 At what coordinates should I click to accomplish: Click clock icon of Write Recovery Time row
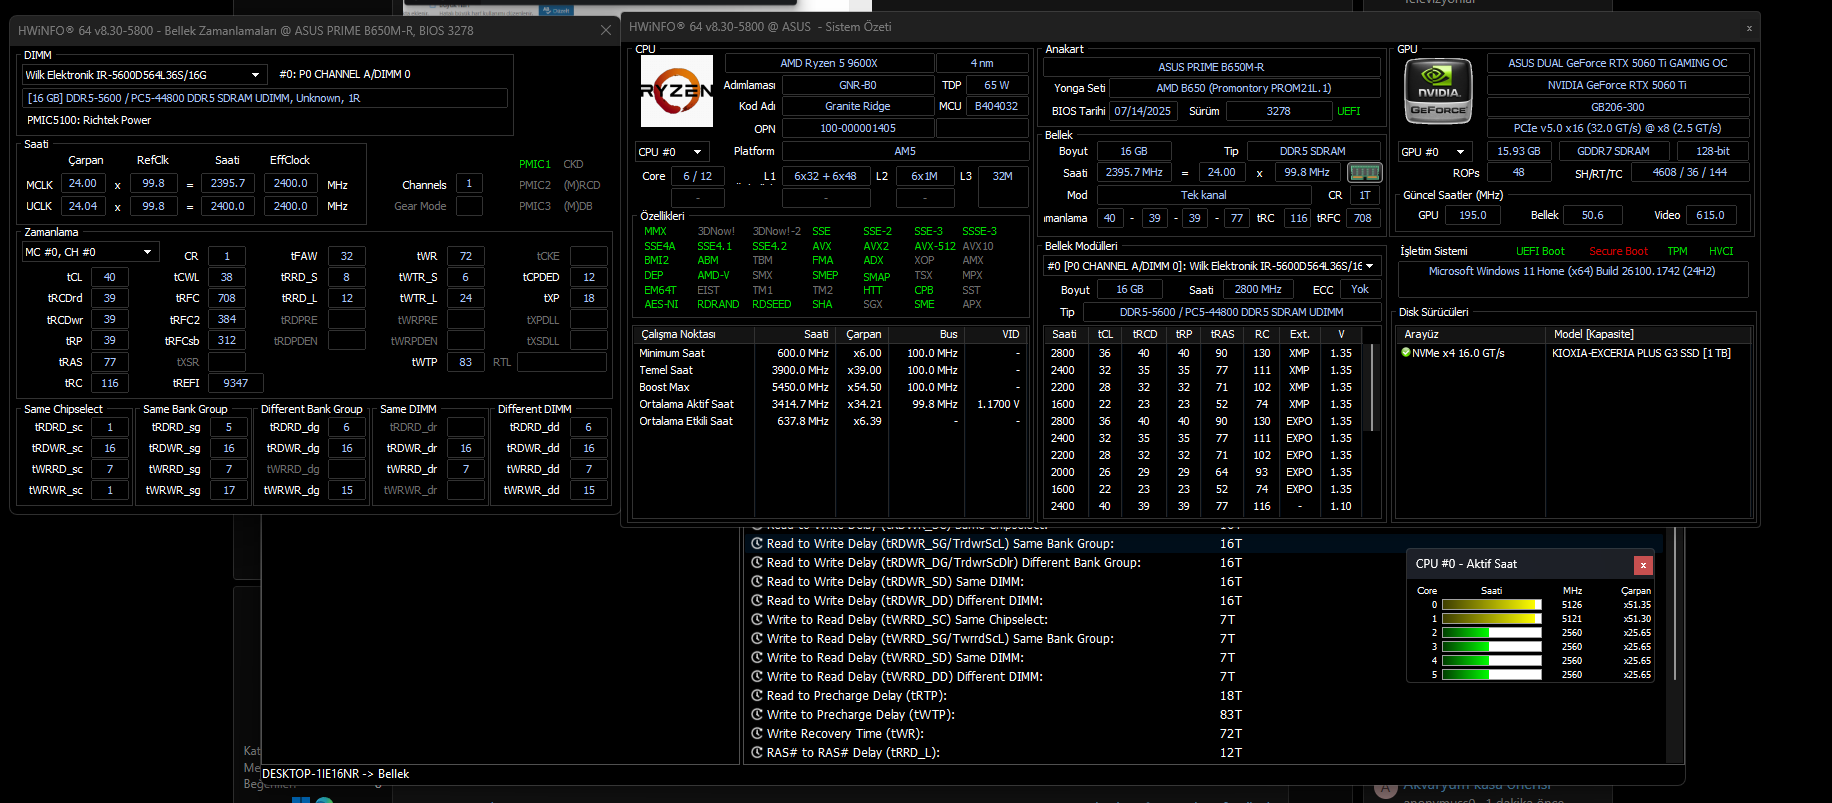(757, 734)
